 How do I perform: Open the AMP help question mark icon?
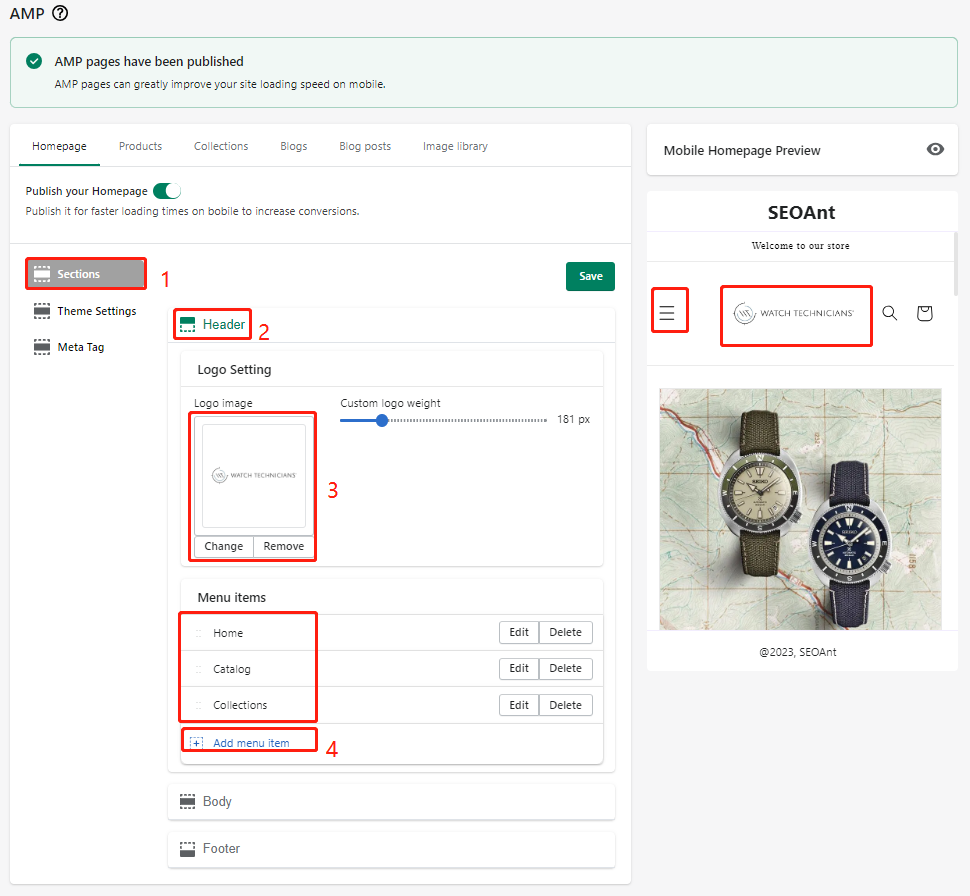[x=60, y=13]
